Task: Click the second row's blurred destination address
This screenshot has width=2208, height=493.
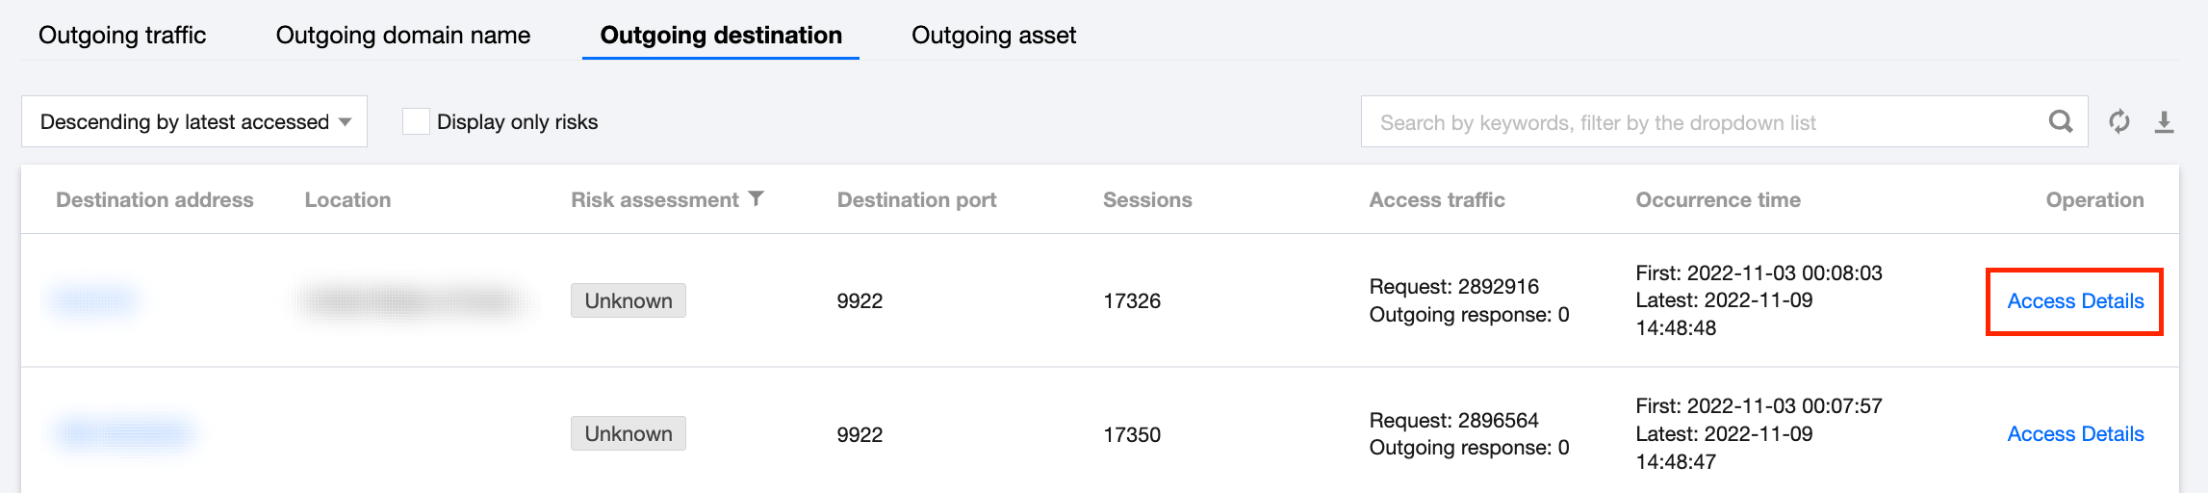Action: click(124, 433)
